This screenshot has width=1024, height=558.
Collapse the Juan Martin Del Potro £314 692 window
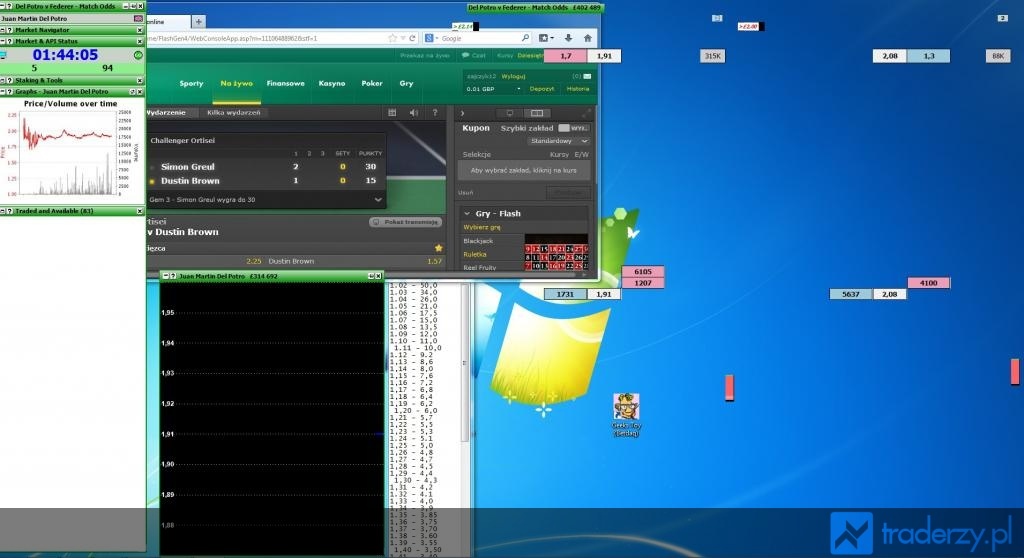tap(165, 276)
